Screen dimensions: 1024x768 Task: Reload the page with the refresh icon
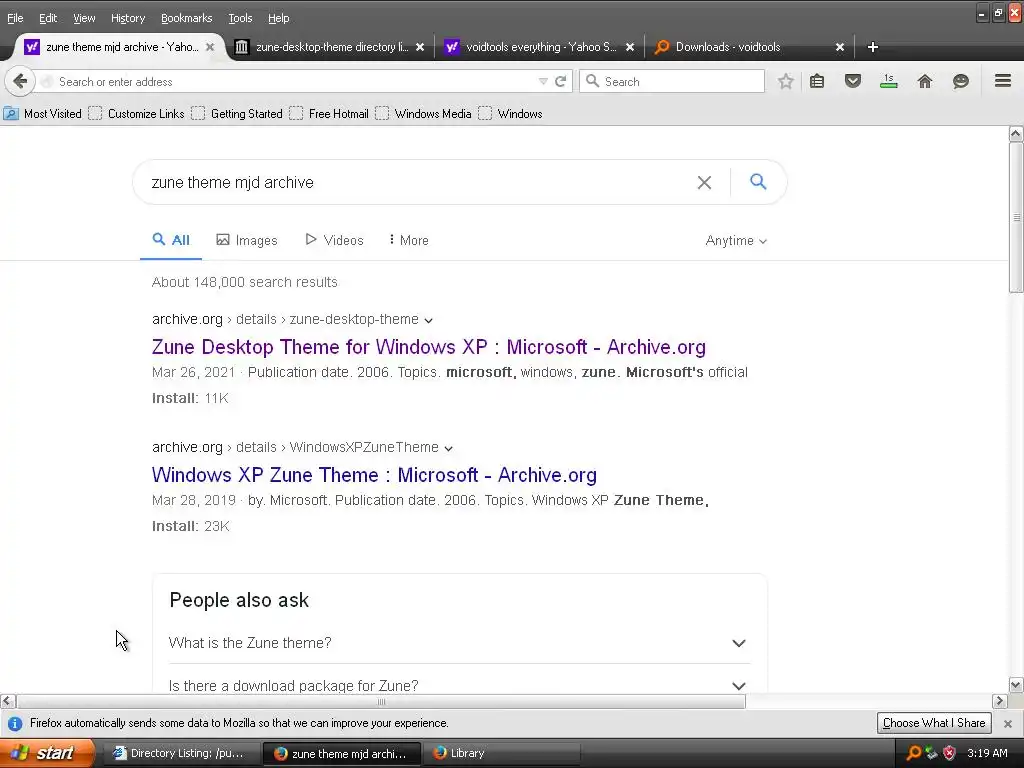coord(560,82)
